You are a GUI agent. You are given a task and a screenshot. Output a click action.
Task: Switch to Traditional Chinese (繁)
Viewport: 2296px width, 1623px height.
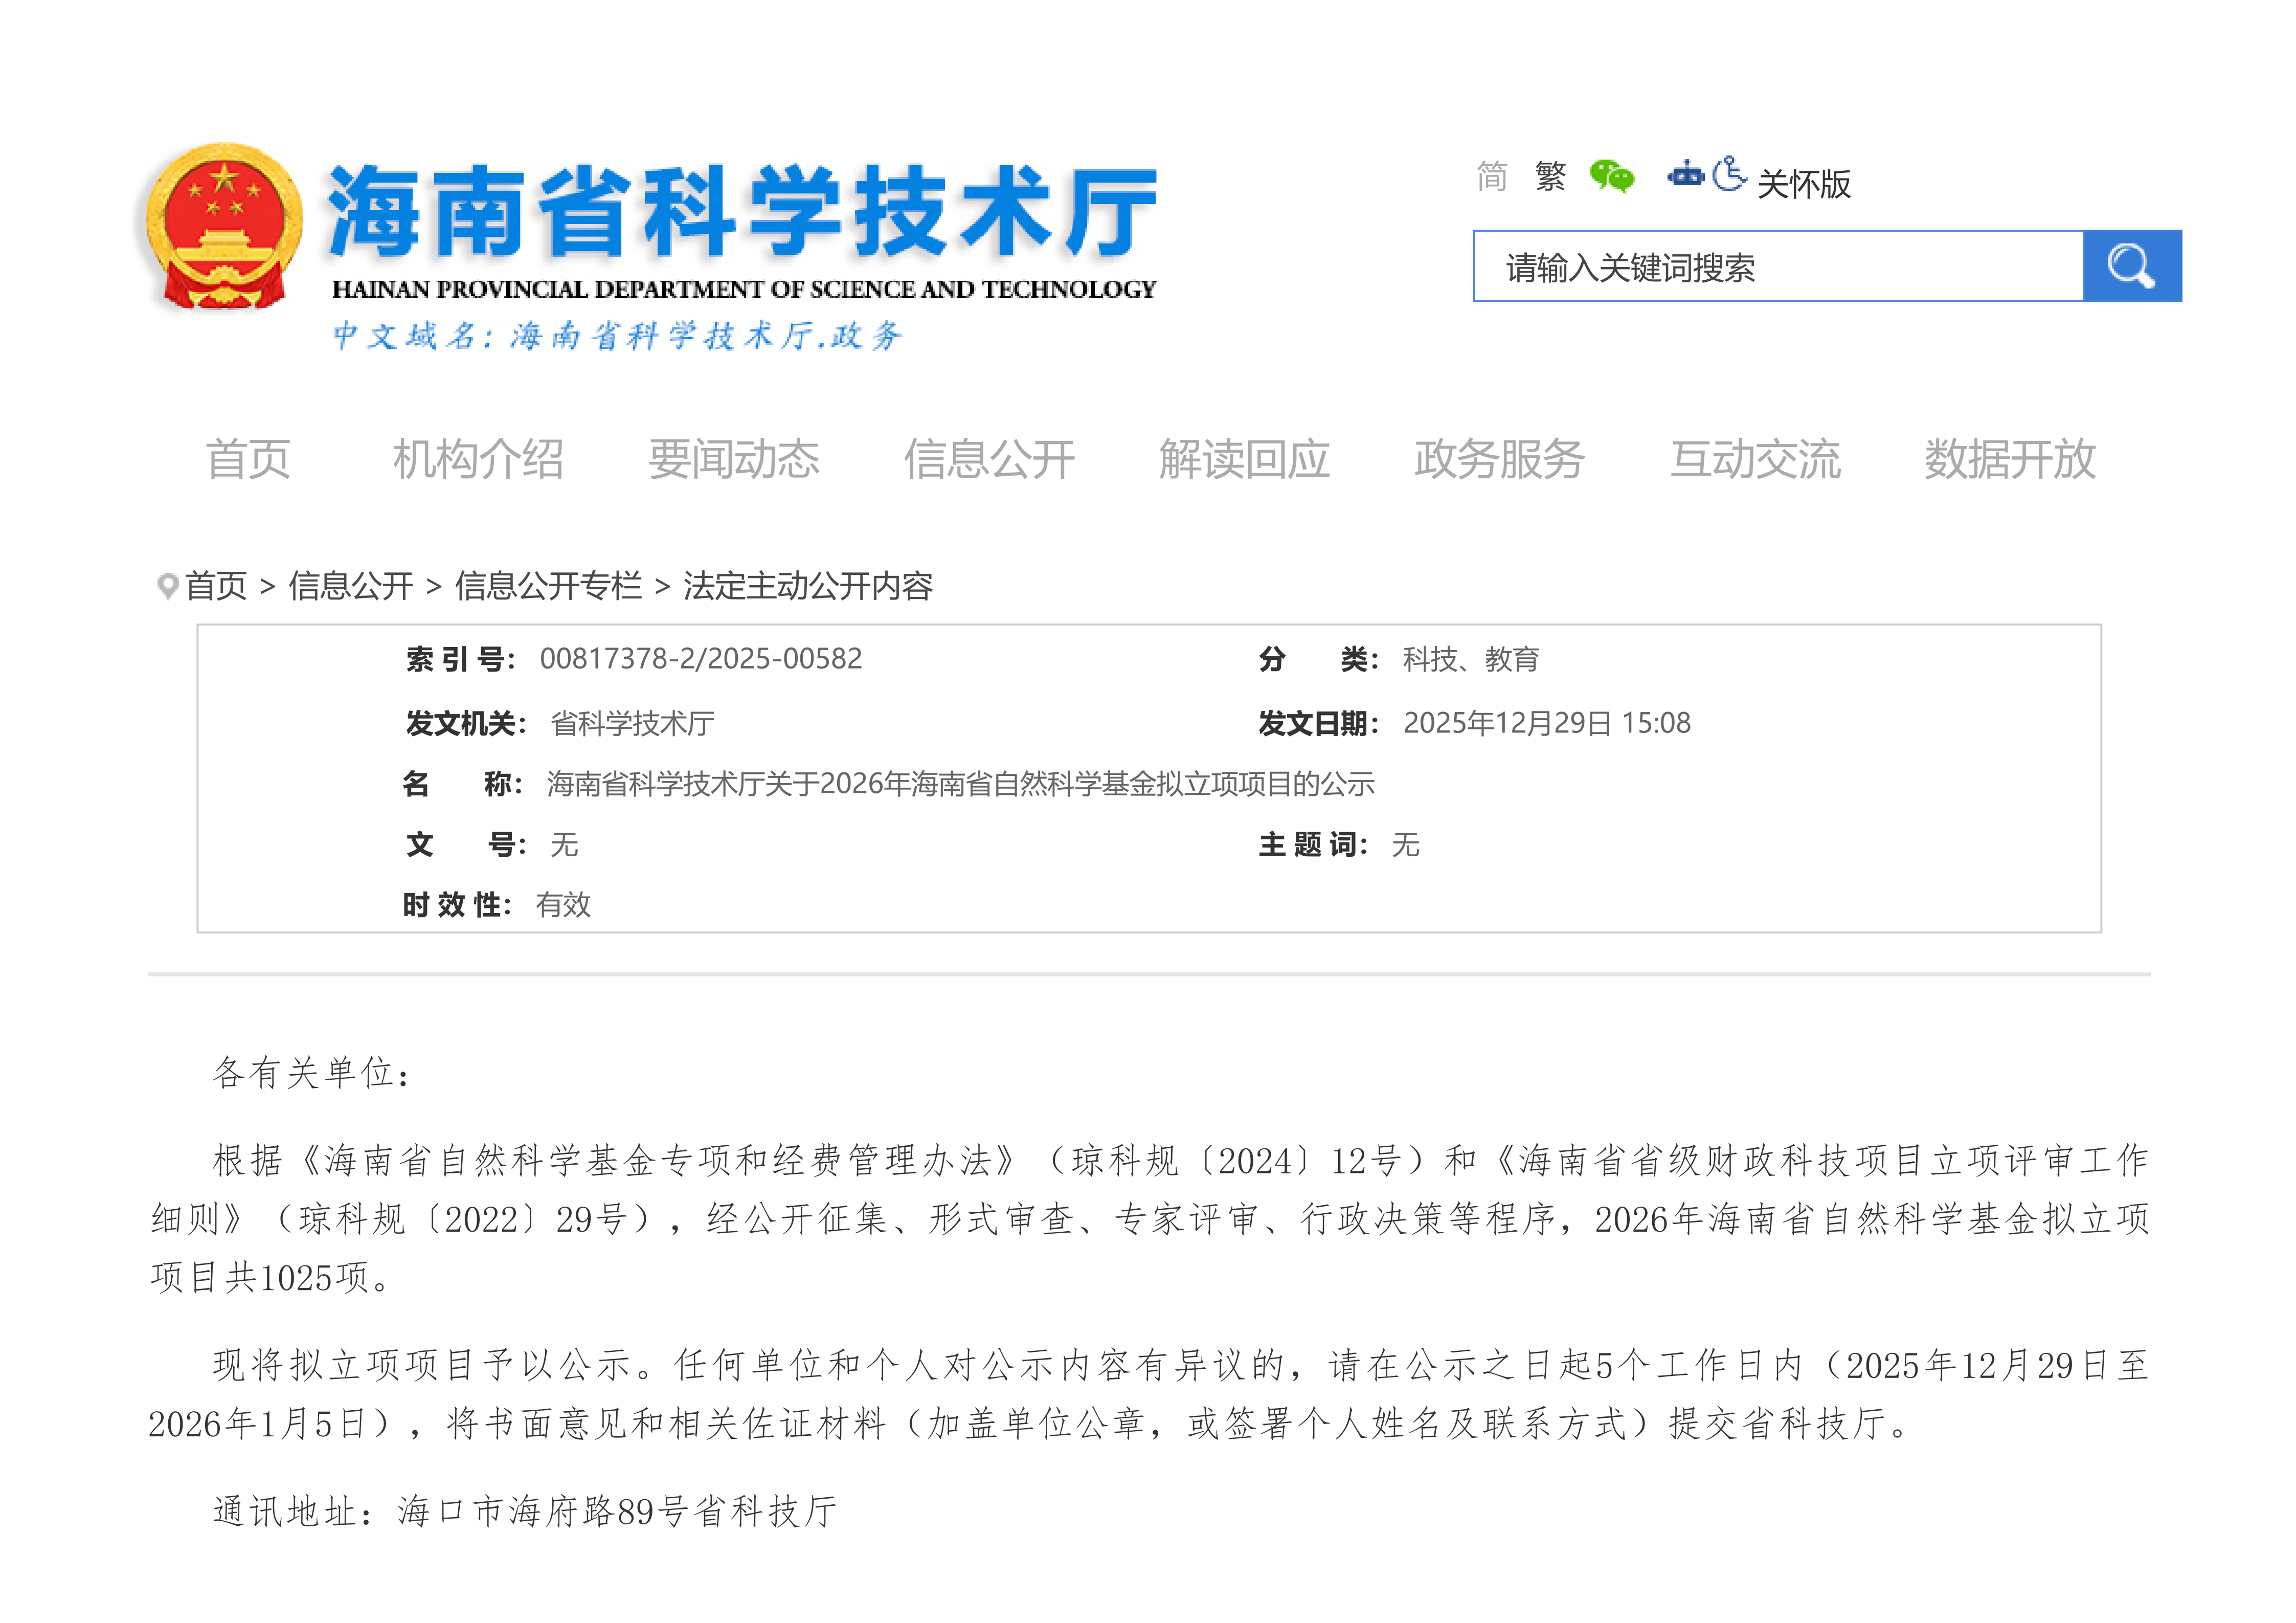coord(1550,176)
